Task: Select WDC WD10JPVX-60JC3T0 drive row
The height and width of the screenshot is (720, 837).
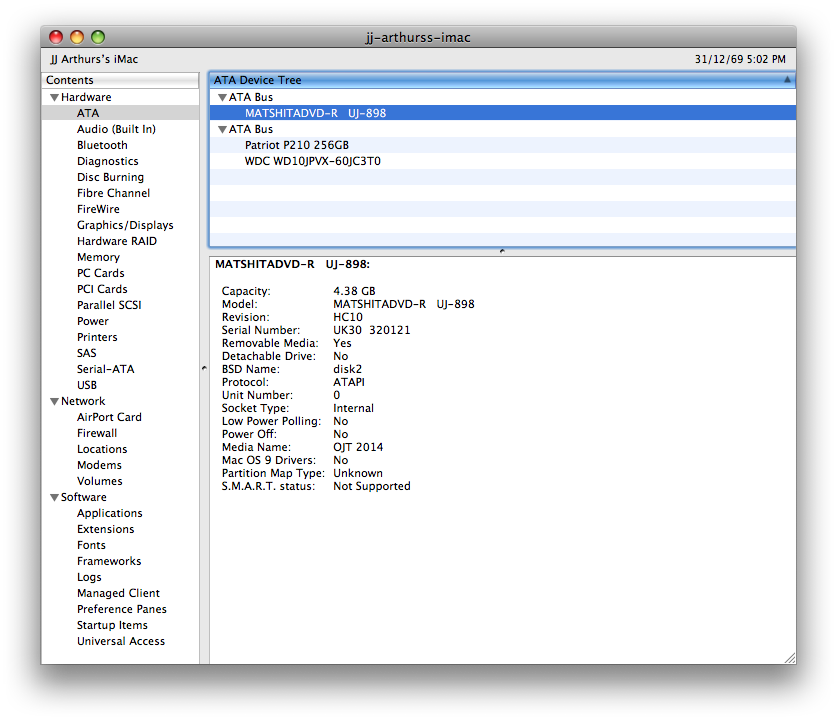Action: point(502,161)
